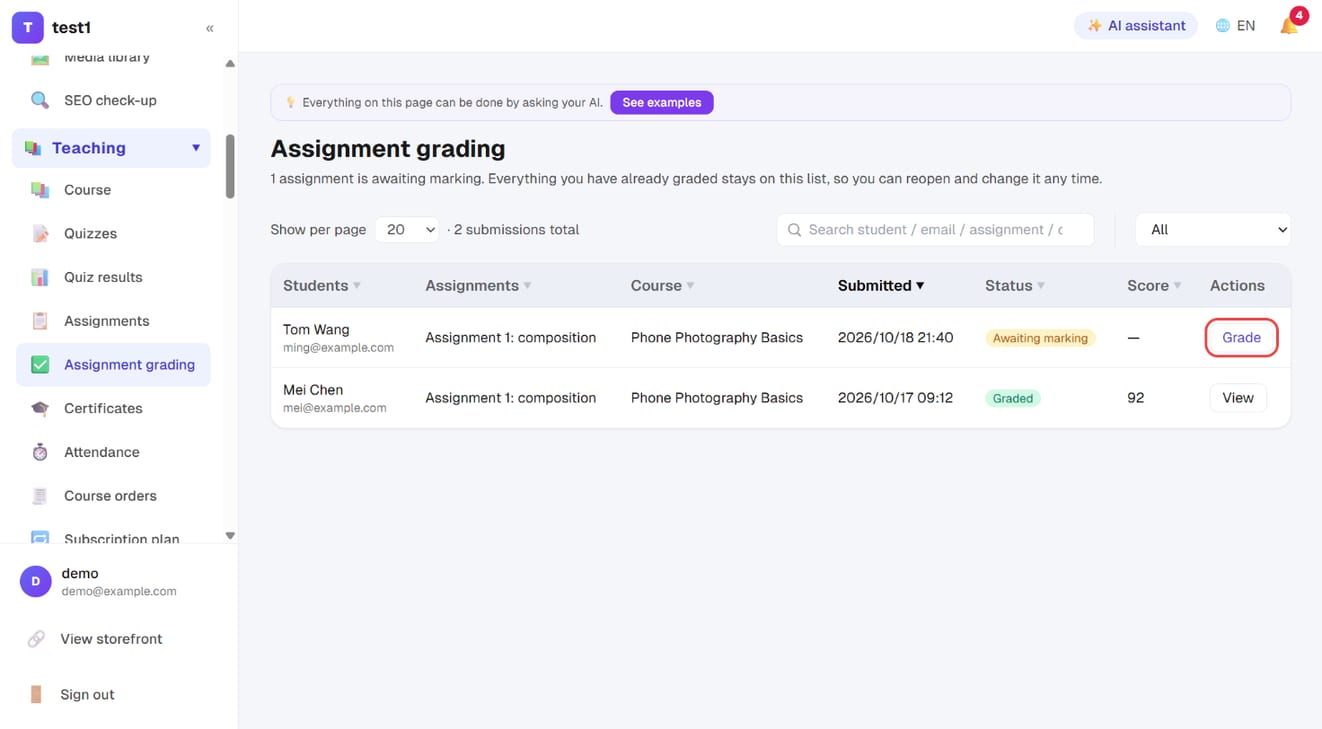
Task: Open the AI assistant
Action: (x=1136, y=26)
